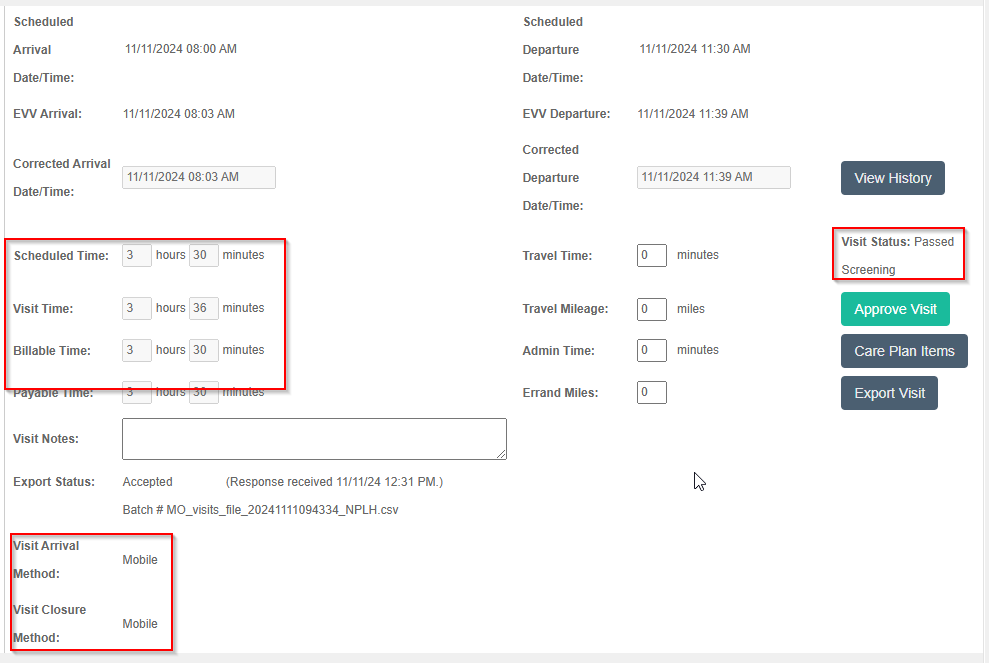Select the Corrected Departure Date/Time field

click(713, 177)
